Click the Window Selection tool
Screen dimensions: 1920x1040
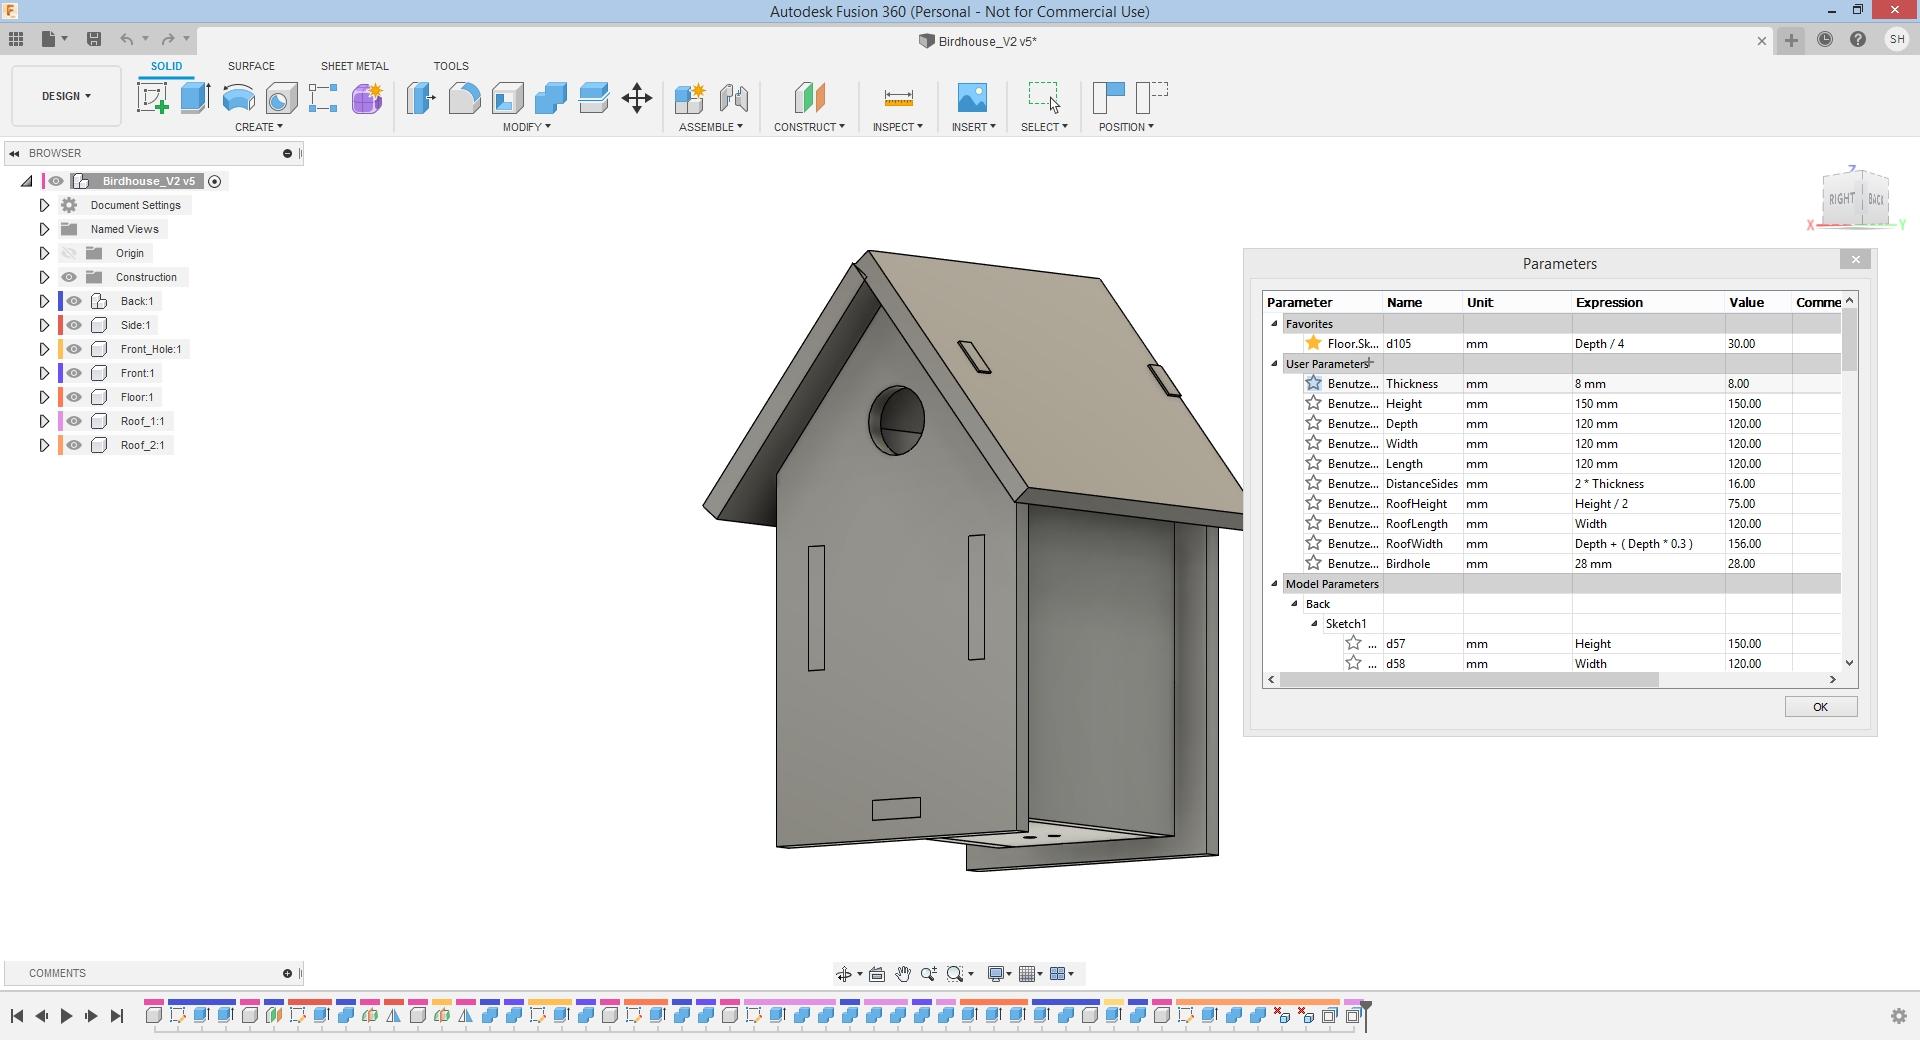pyautogui.click(x=1044, y=98)
